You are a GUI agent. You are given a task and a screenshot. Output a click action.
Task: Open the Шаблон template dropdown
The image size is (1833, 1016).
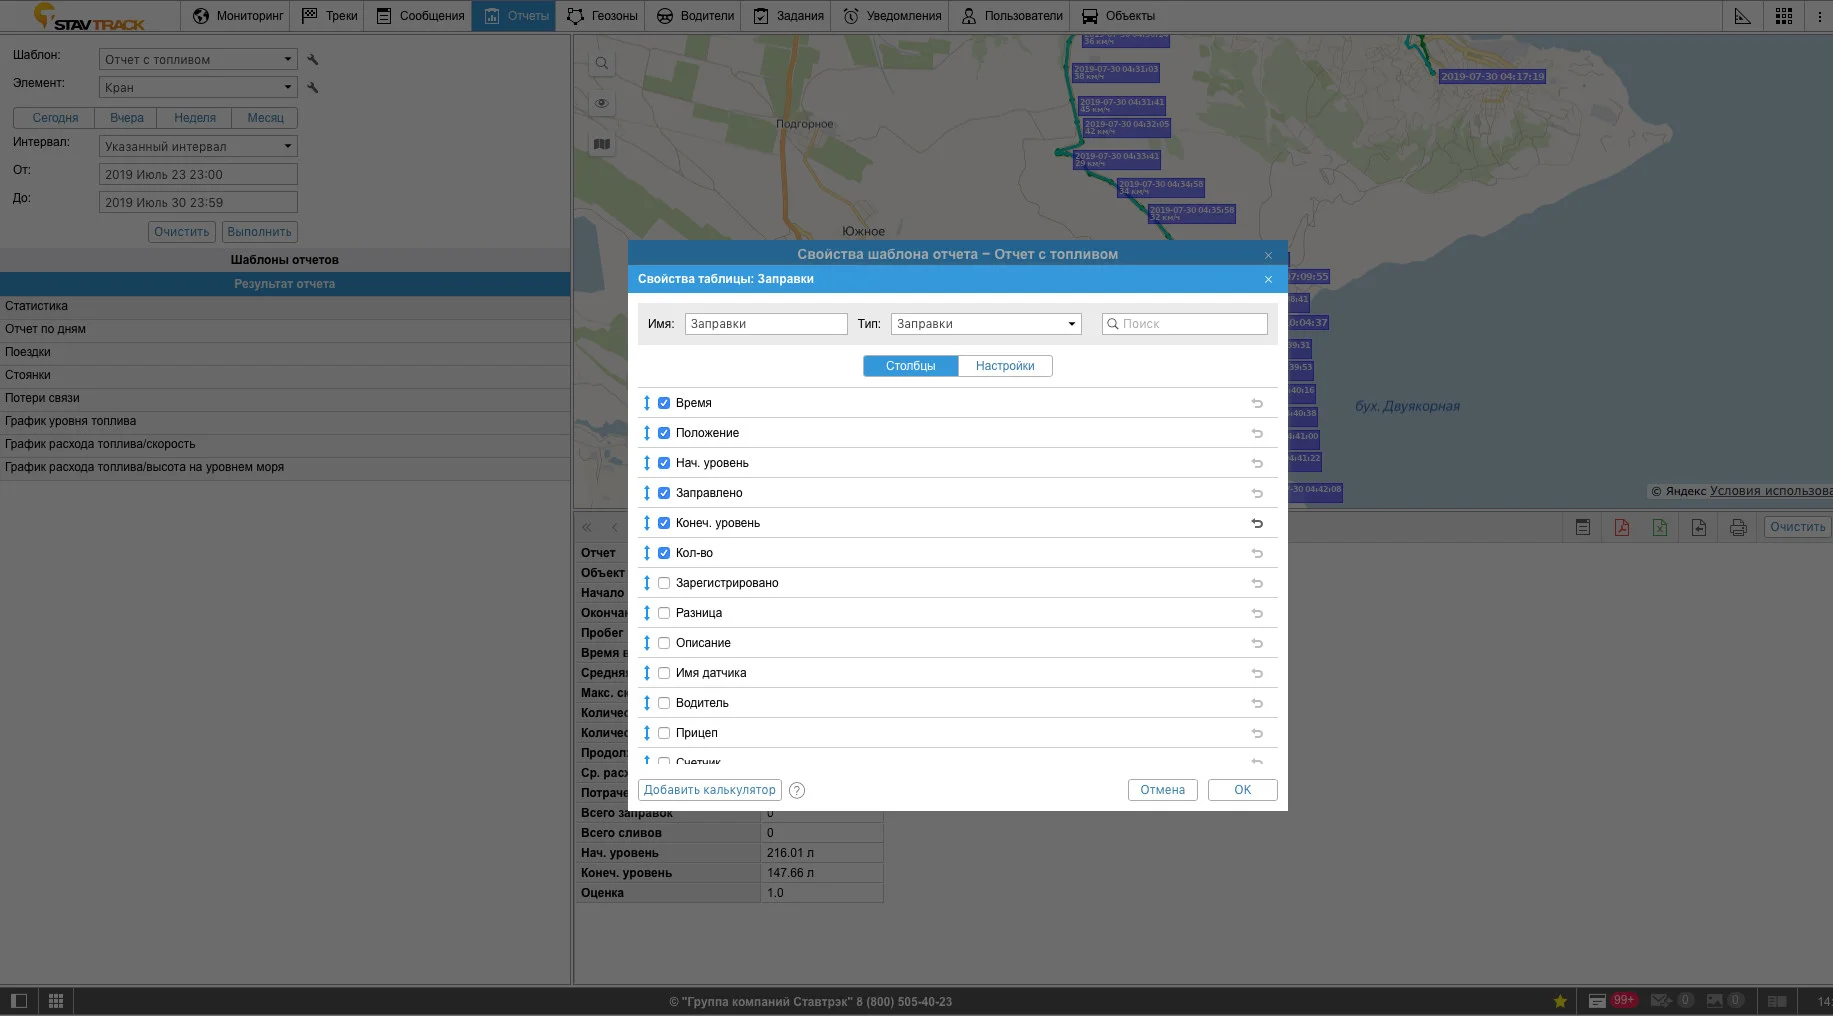(198, 60)
